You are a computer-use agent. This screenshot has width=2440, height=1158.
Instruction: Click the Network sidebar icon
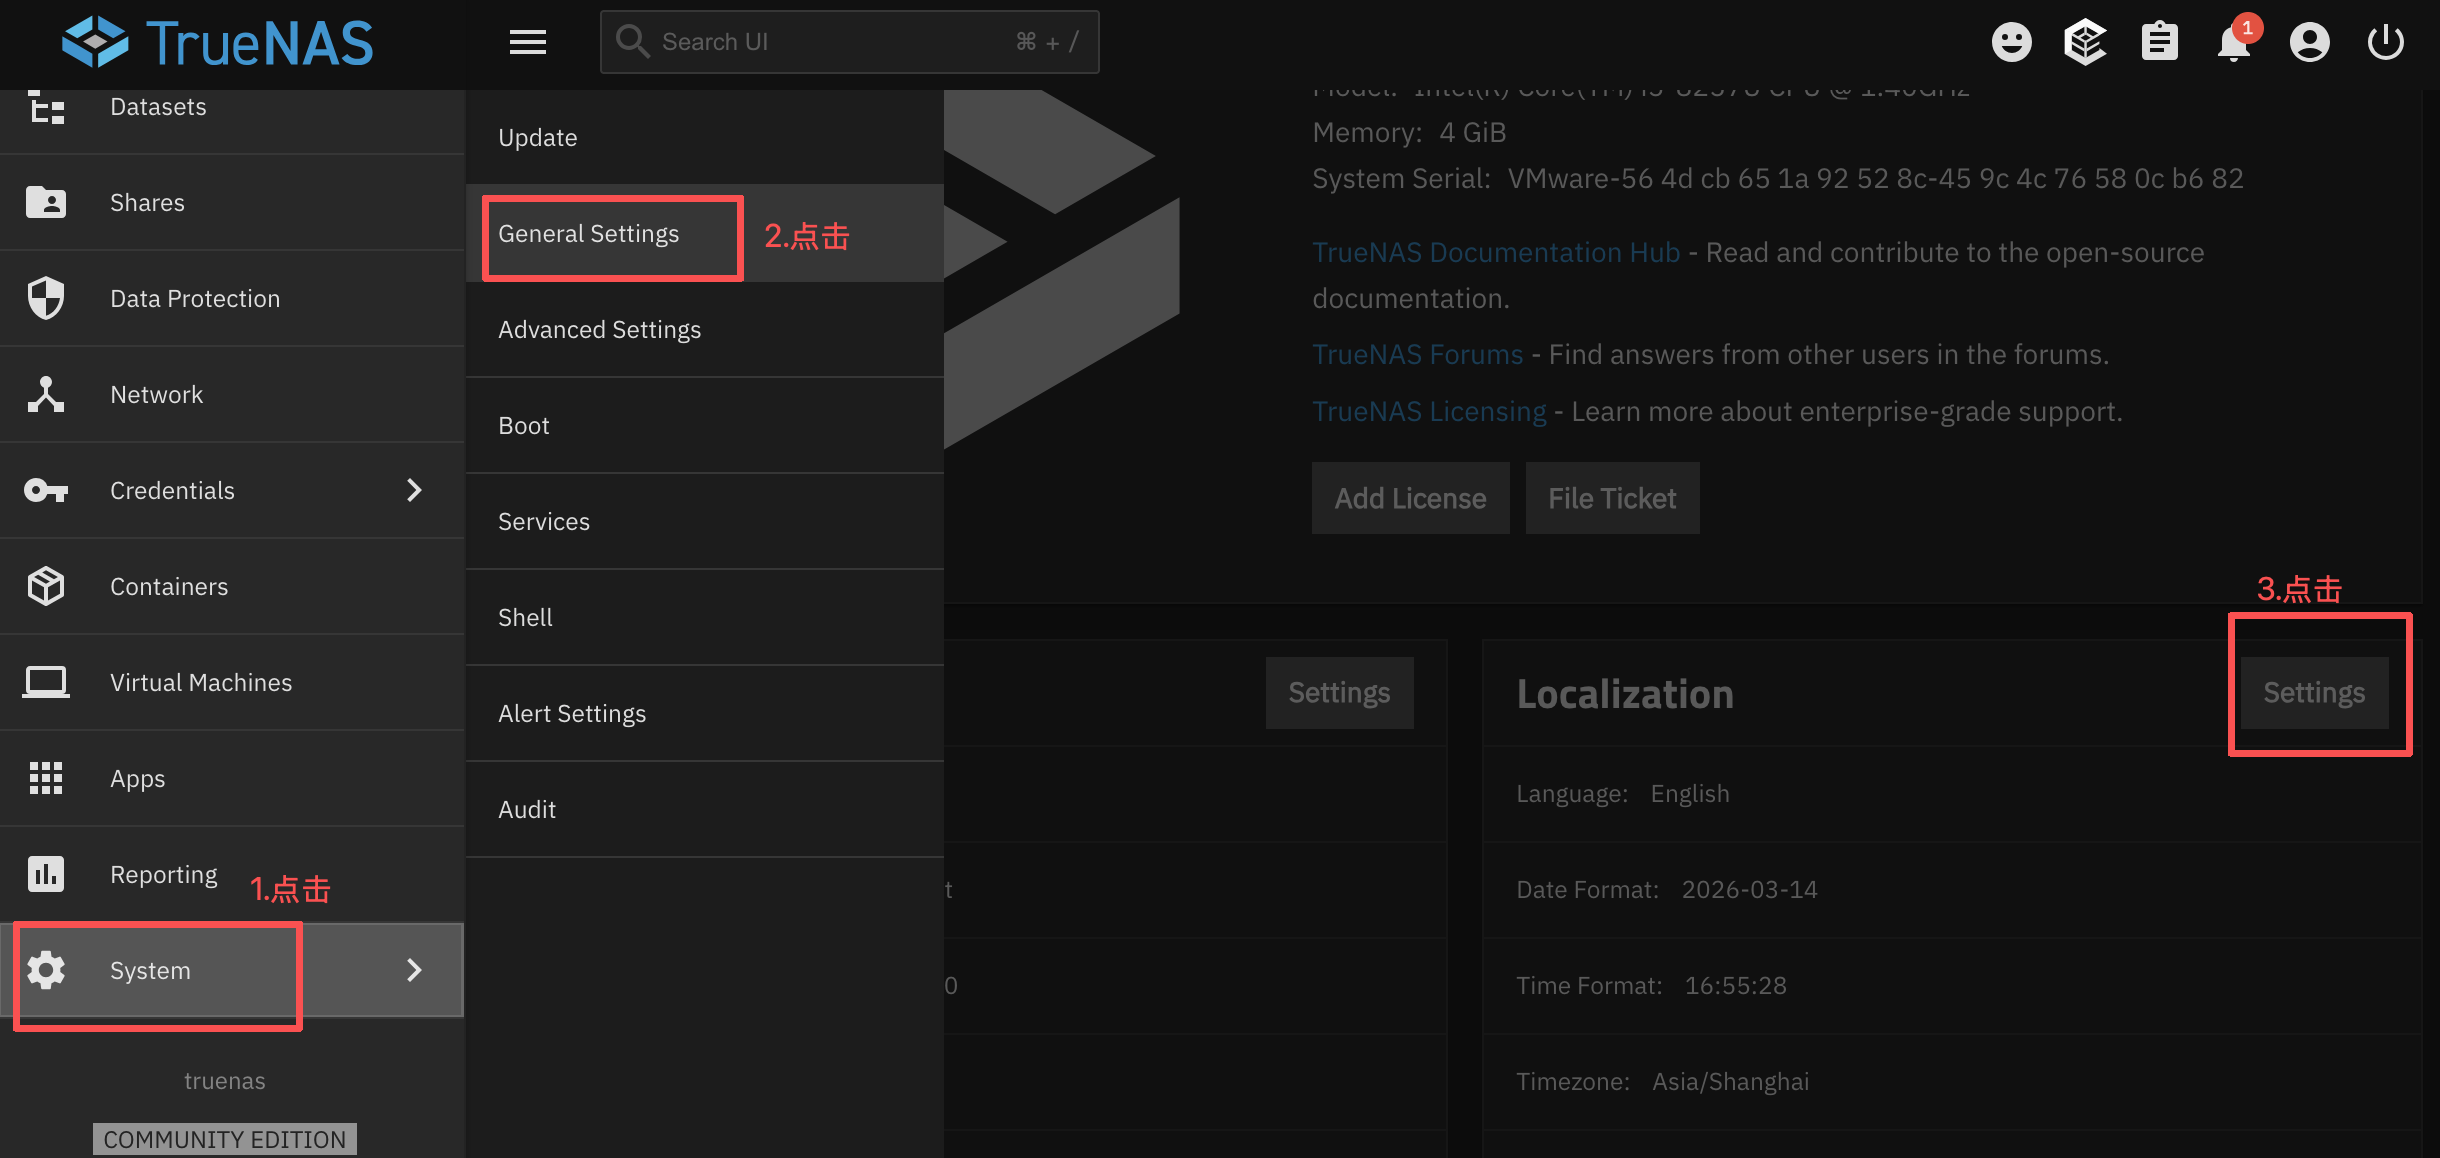click(46, 395)
